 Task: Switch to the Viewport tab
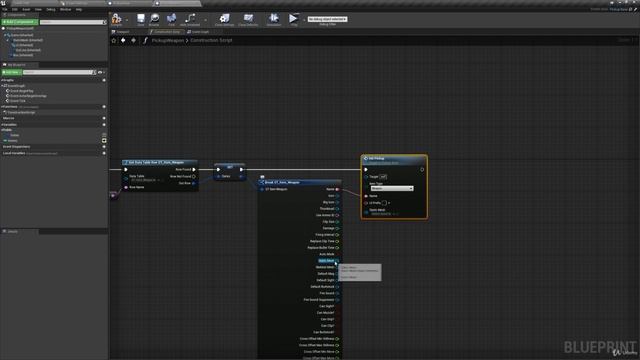point(122,31)
